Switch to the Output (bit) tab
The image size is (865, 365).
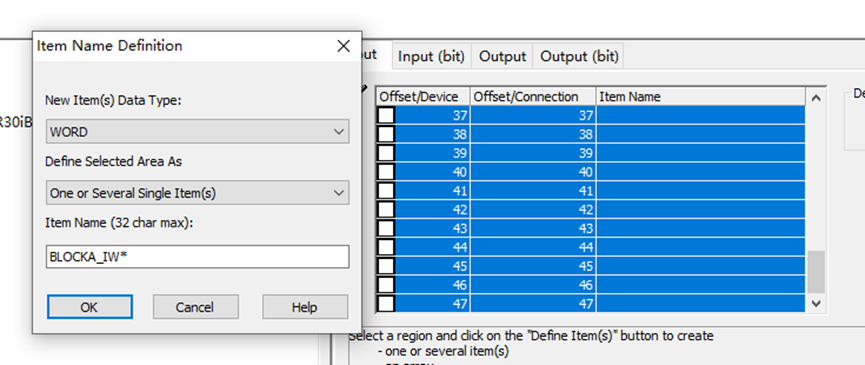pyautogui.click(x=579, y=56)
